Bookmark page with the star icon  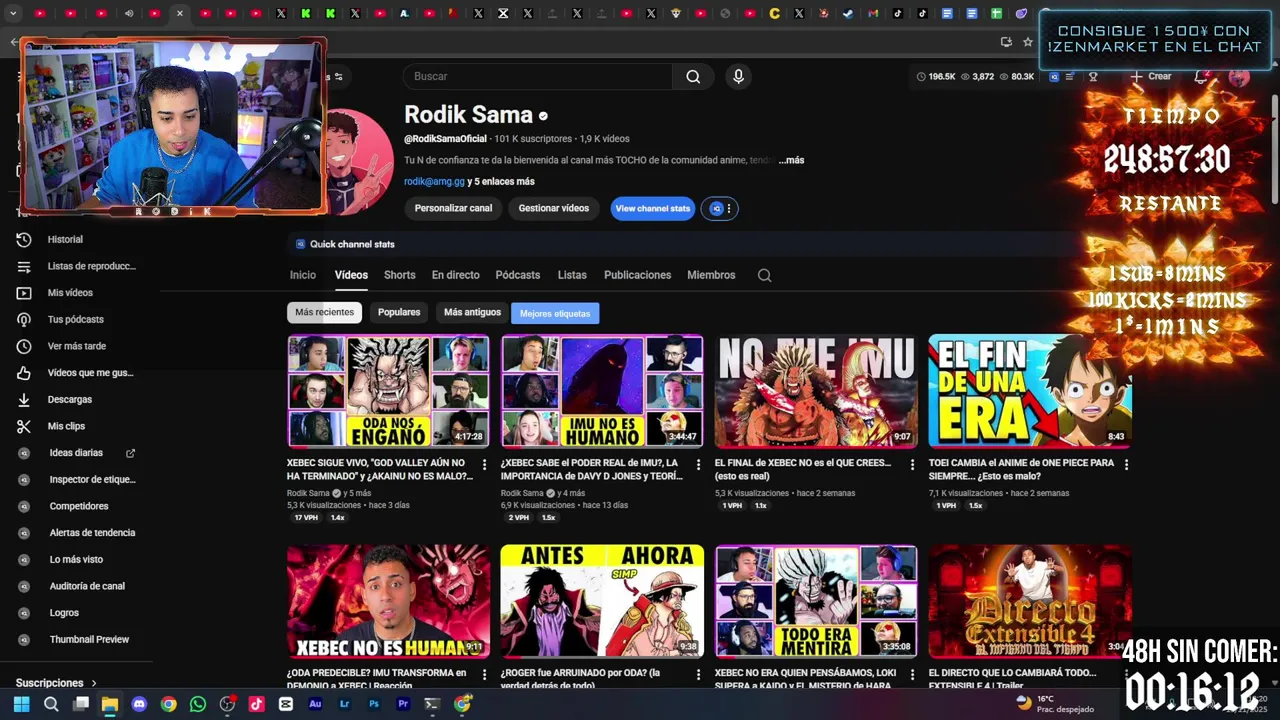point(1027,42)
